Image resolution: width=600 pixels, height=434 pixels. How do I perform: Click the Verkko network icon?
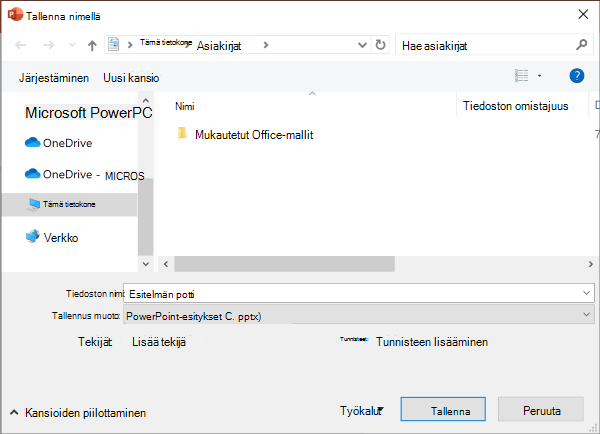[x=33, y=236]
